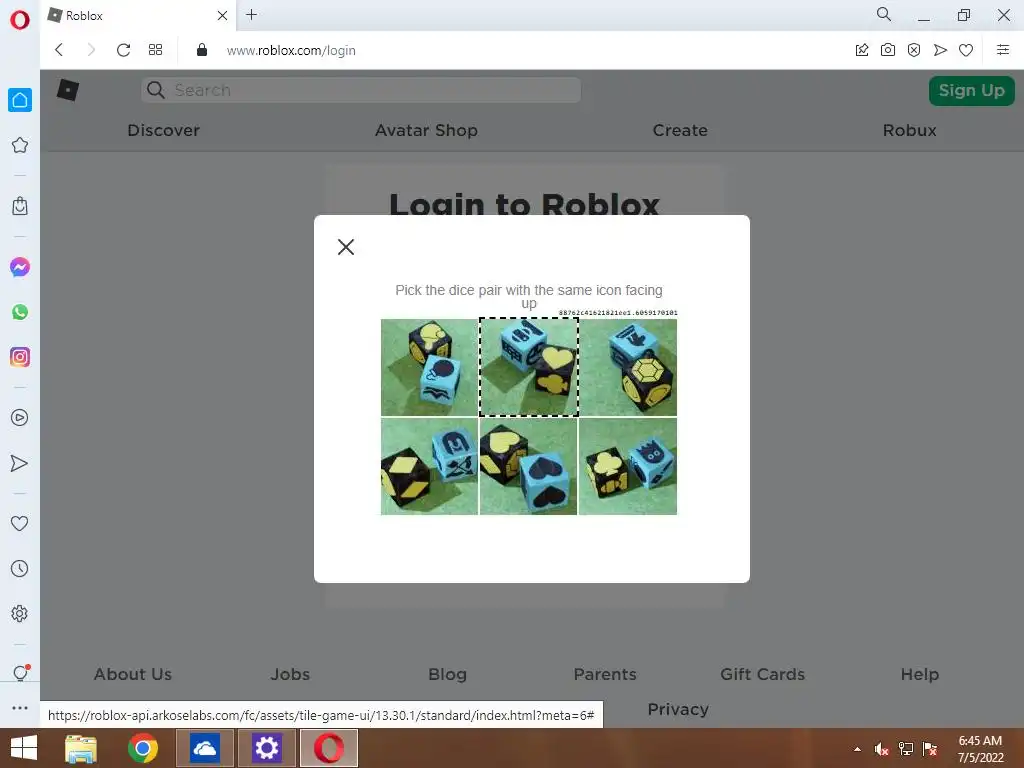Open the Robux menu item

coord(909,130)
